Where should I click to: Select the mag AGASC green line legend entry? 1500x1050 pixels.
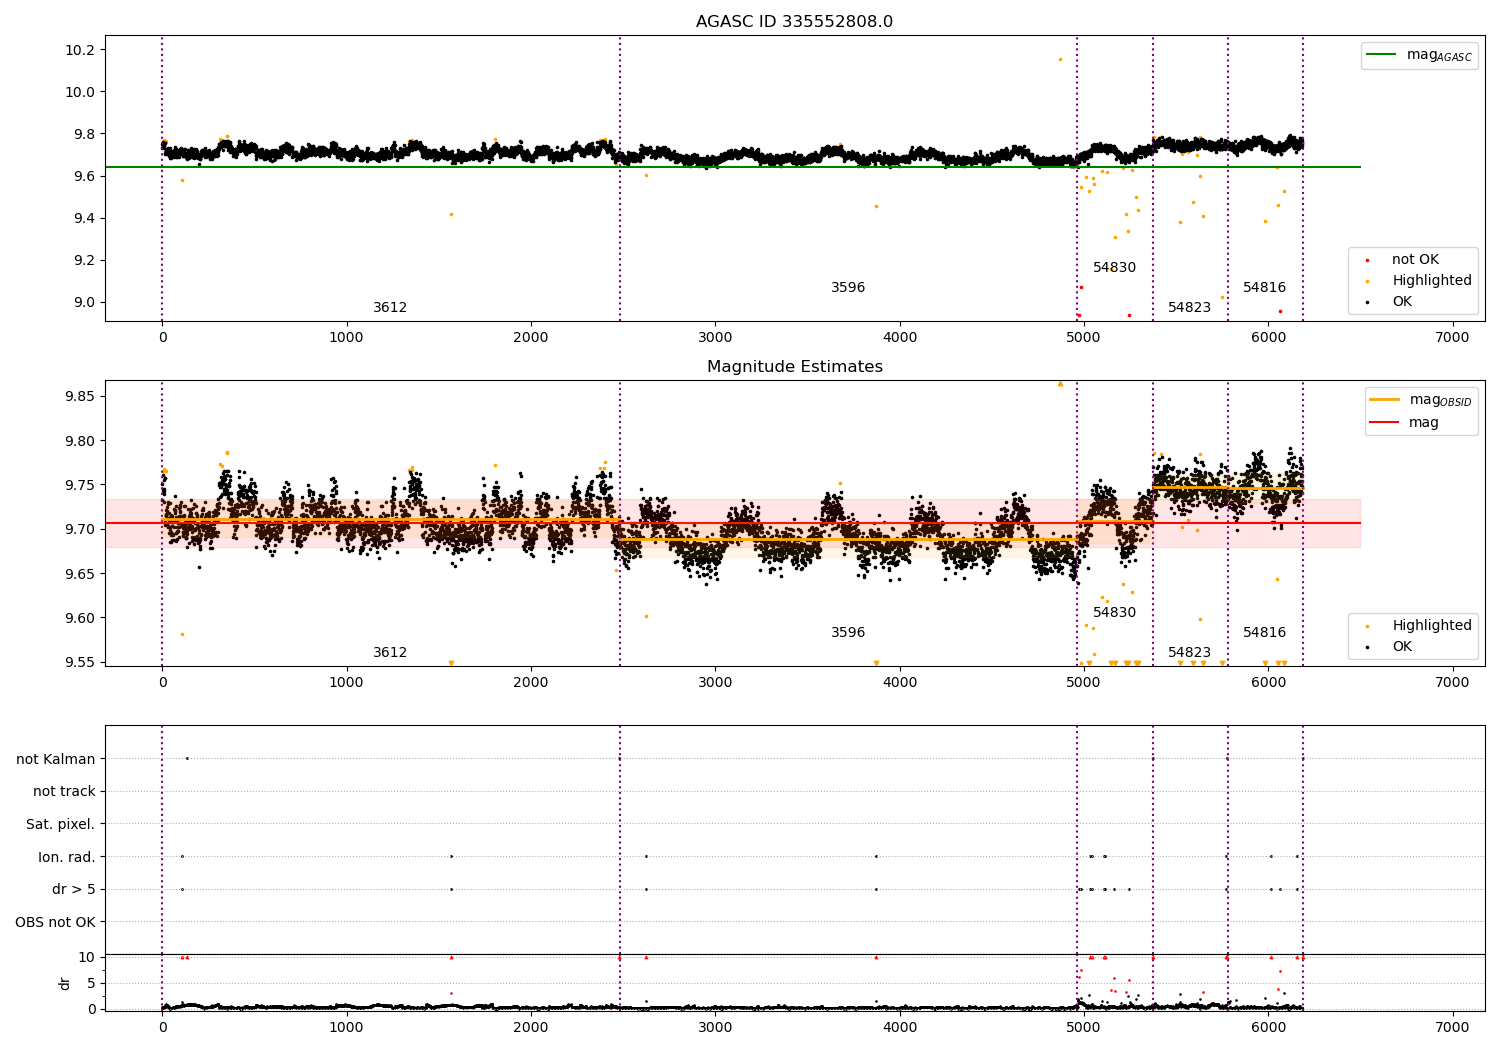tap(1420, 55)
